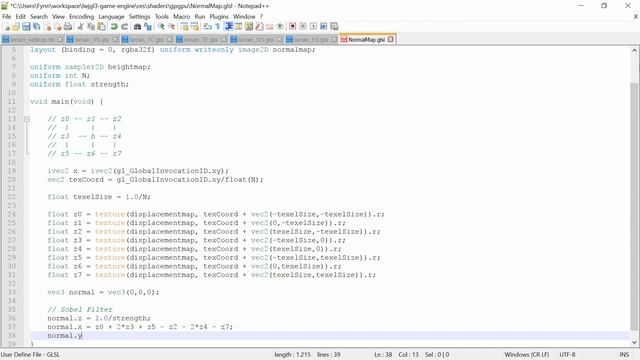Viewport: 640px width, 360px height.
Task: Open the View menu
Action: coord(58,17)
